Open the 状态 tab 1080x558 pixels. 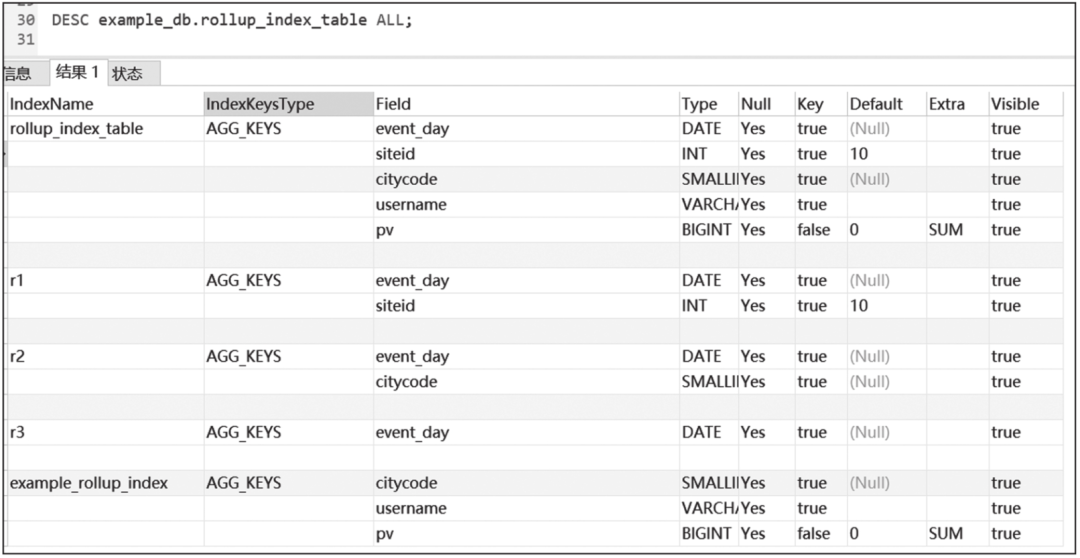click(x=127, y=73)
